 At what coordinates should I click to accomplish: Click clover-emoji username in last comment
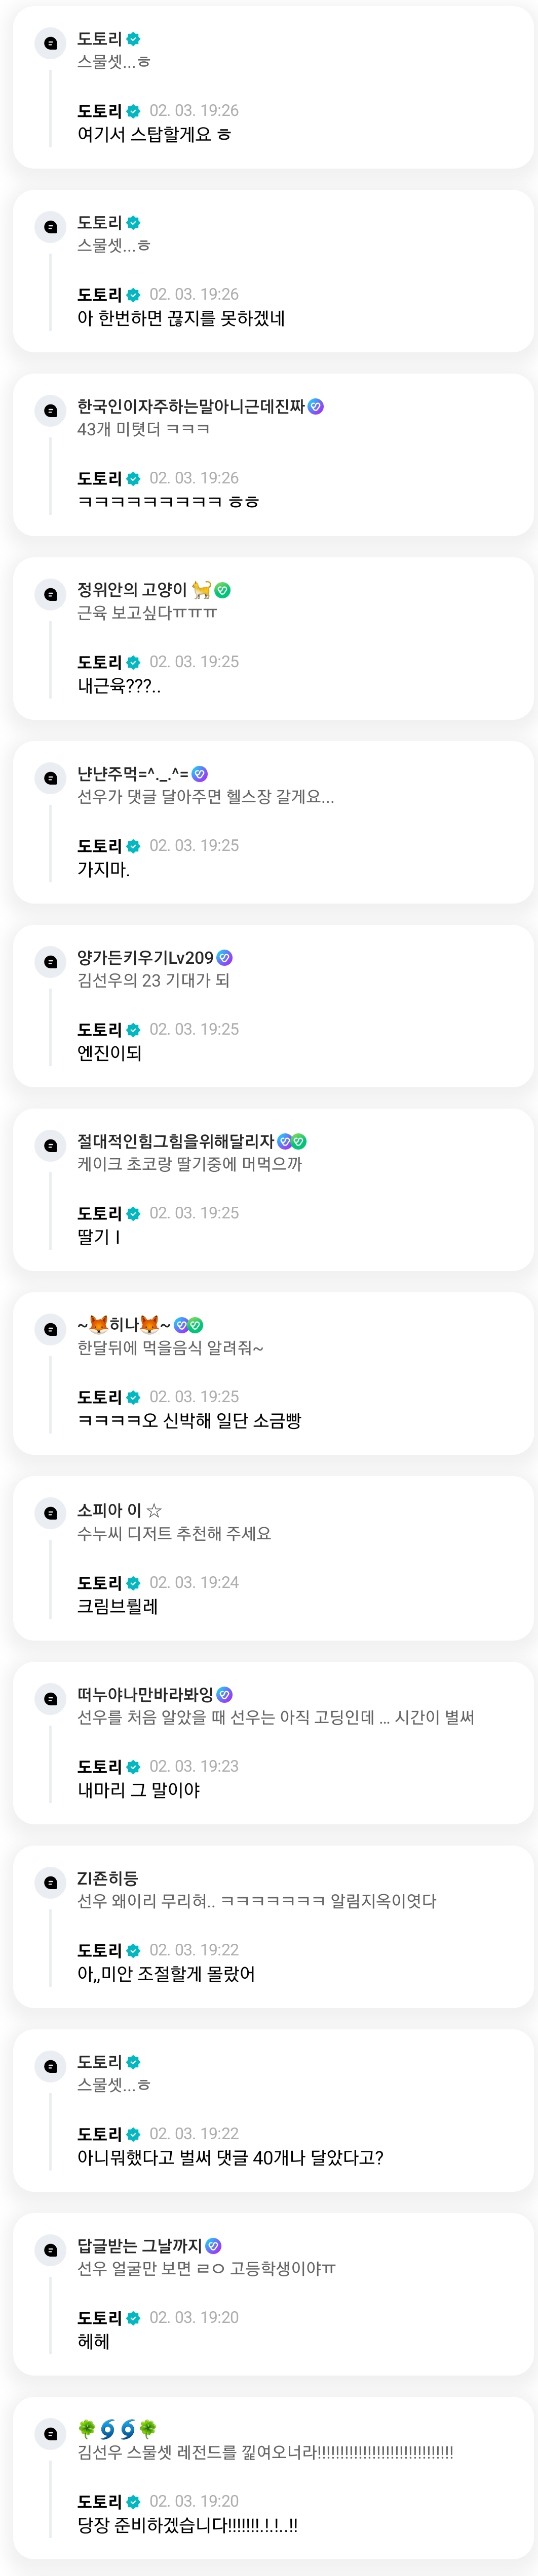pyautogui.click(x=117, y=2428)
